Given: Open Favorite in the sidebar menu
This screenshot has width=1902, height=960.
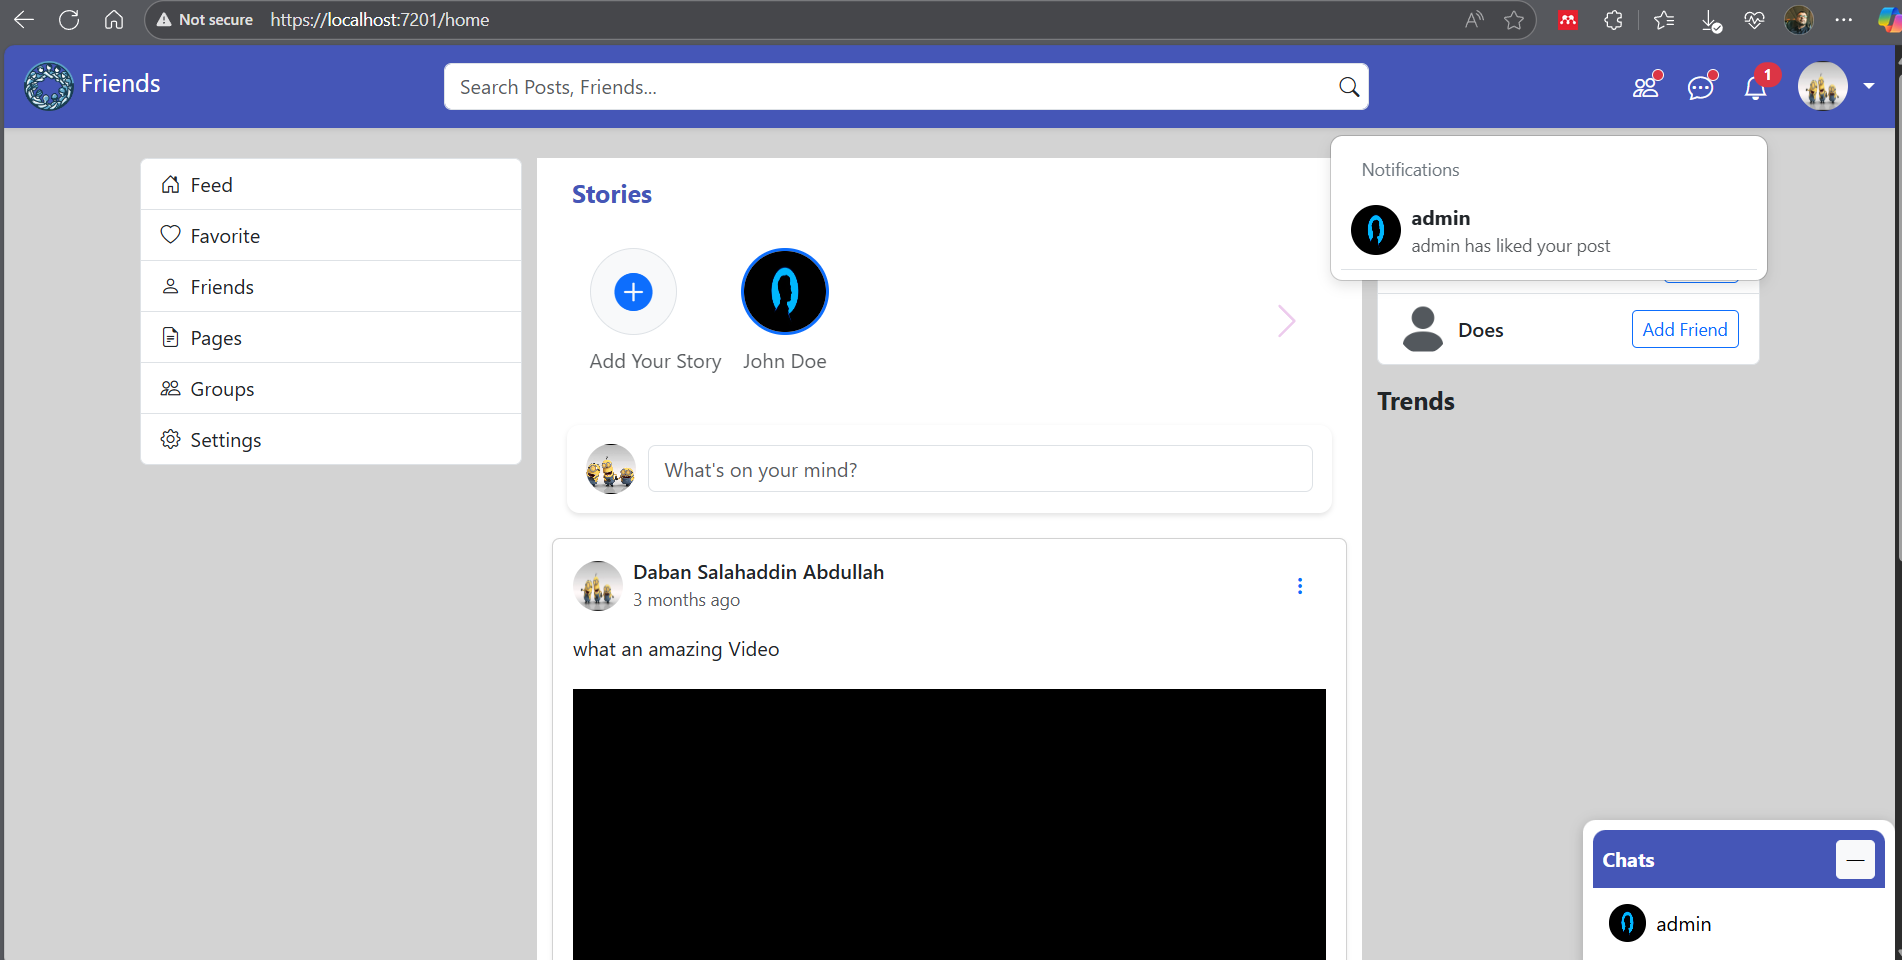Looking at the screenshot, I should 225,236.
